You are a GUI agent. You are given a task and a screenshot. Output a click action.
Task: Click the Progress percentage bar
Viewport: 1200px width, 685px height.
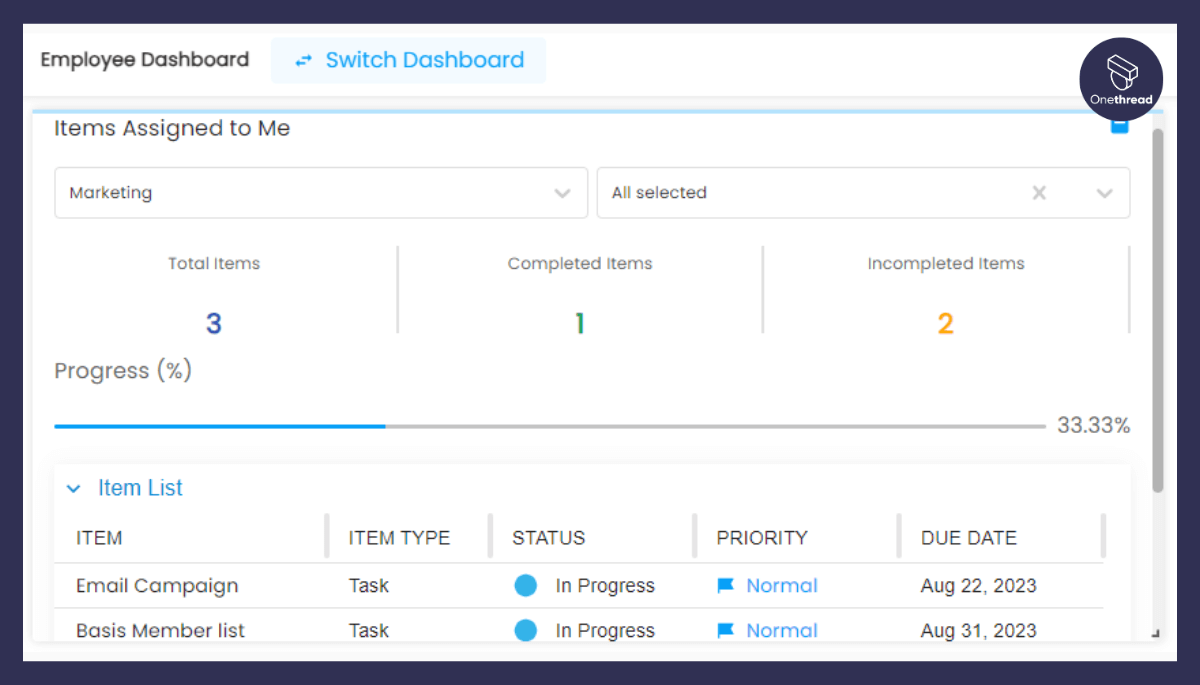[549, 426]
